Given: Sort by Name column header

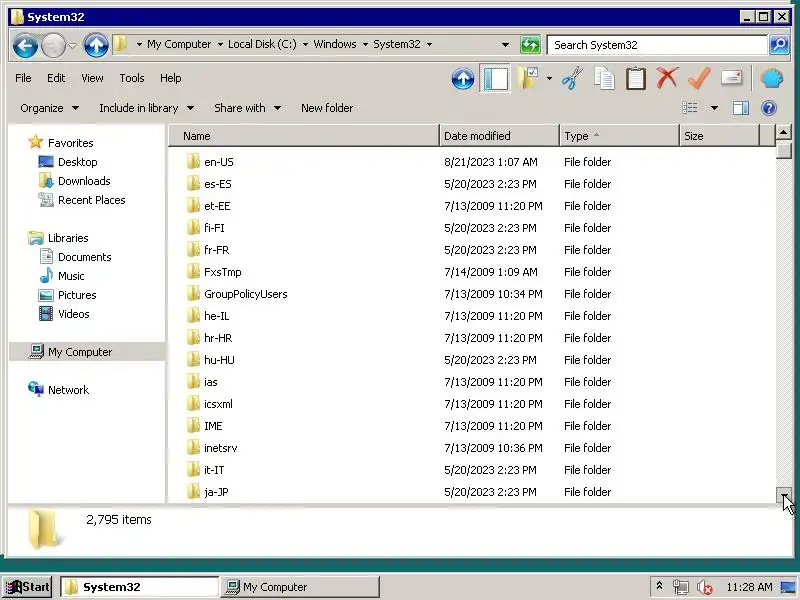Looking at the screenshot, I should (304, 136).
